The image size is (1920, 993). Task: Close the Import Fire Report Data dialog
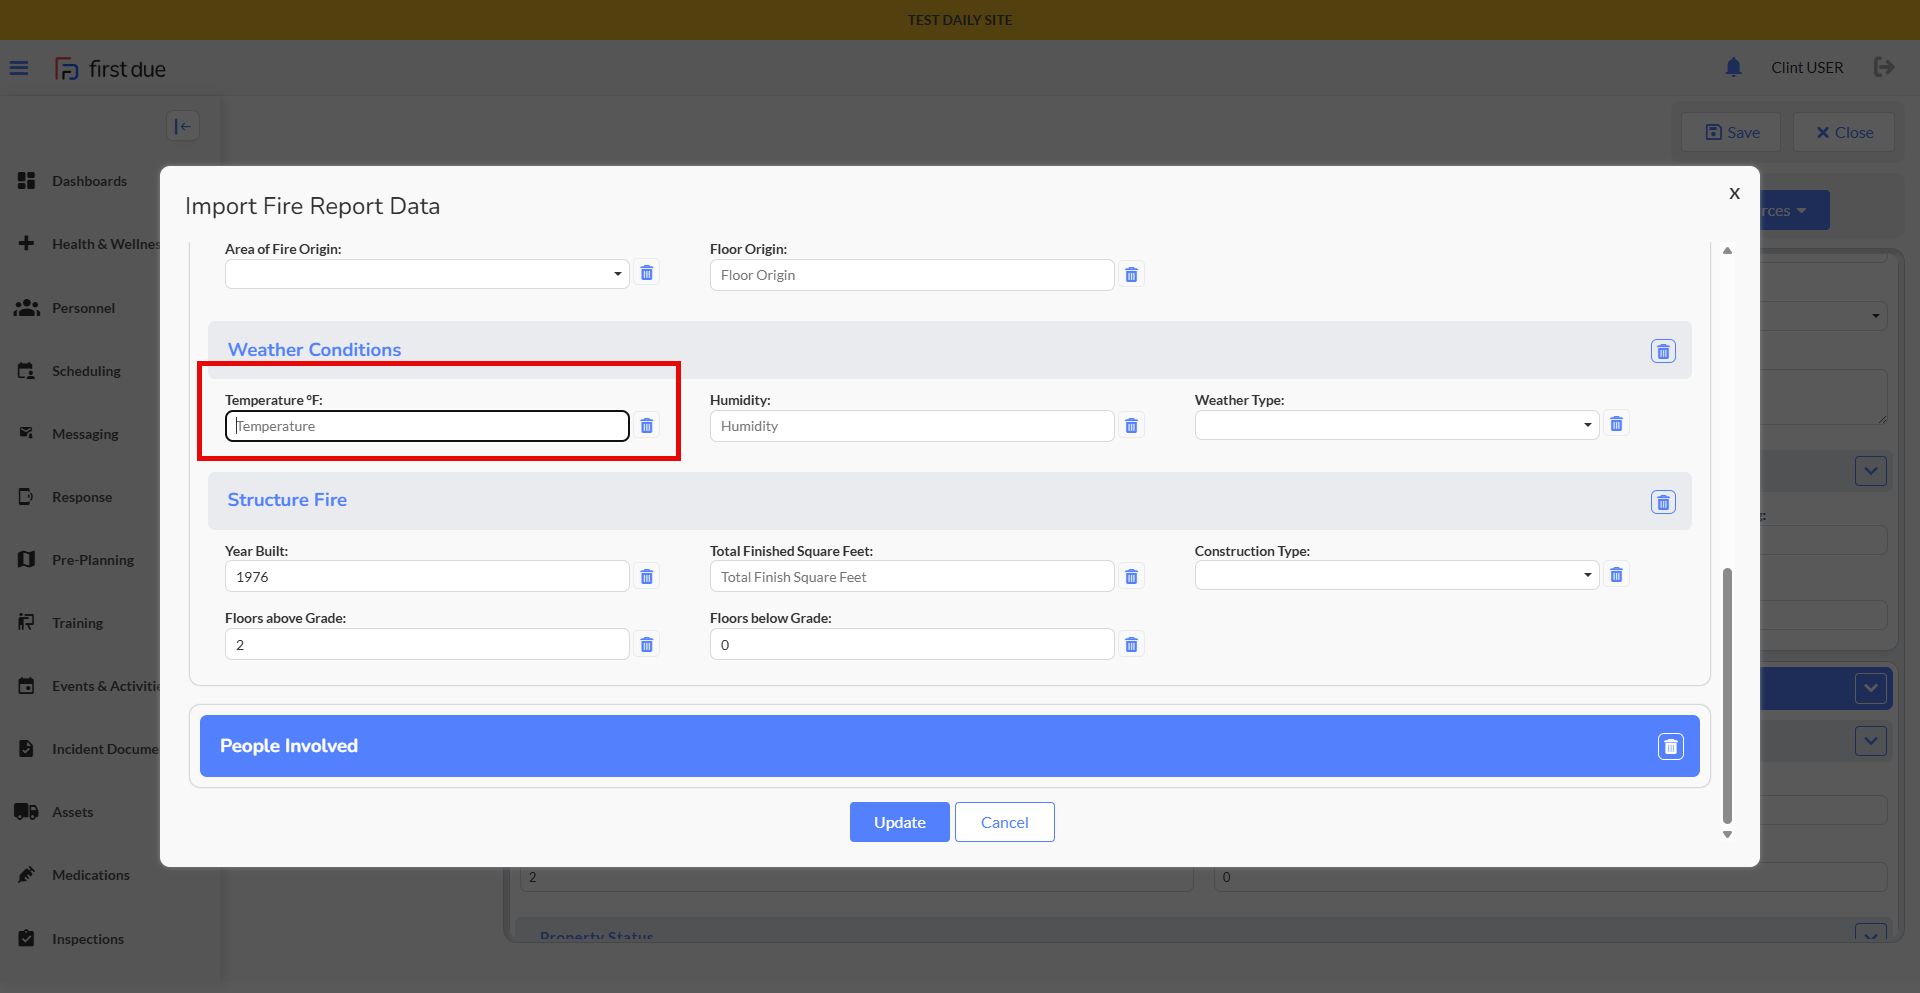[1734, 193]
